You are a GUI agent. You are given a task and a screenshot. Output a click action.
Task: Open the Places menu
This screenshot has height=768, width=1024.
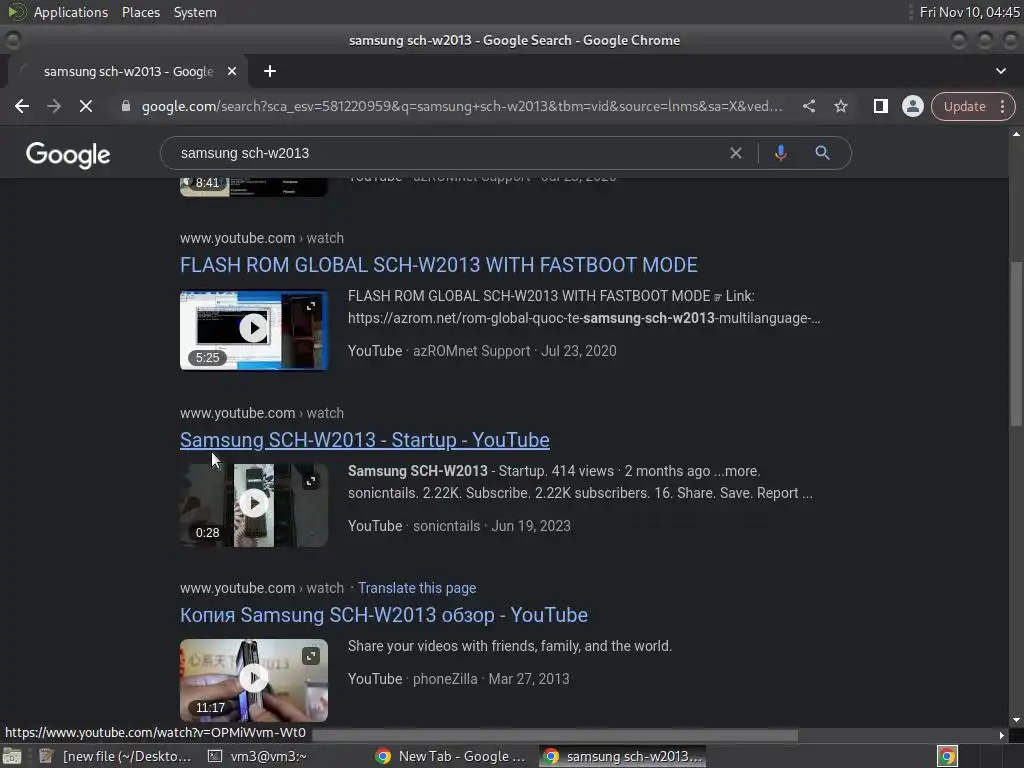pyautogui.click(x=140, y=12)
